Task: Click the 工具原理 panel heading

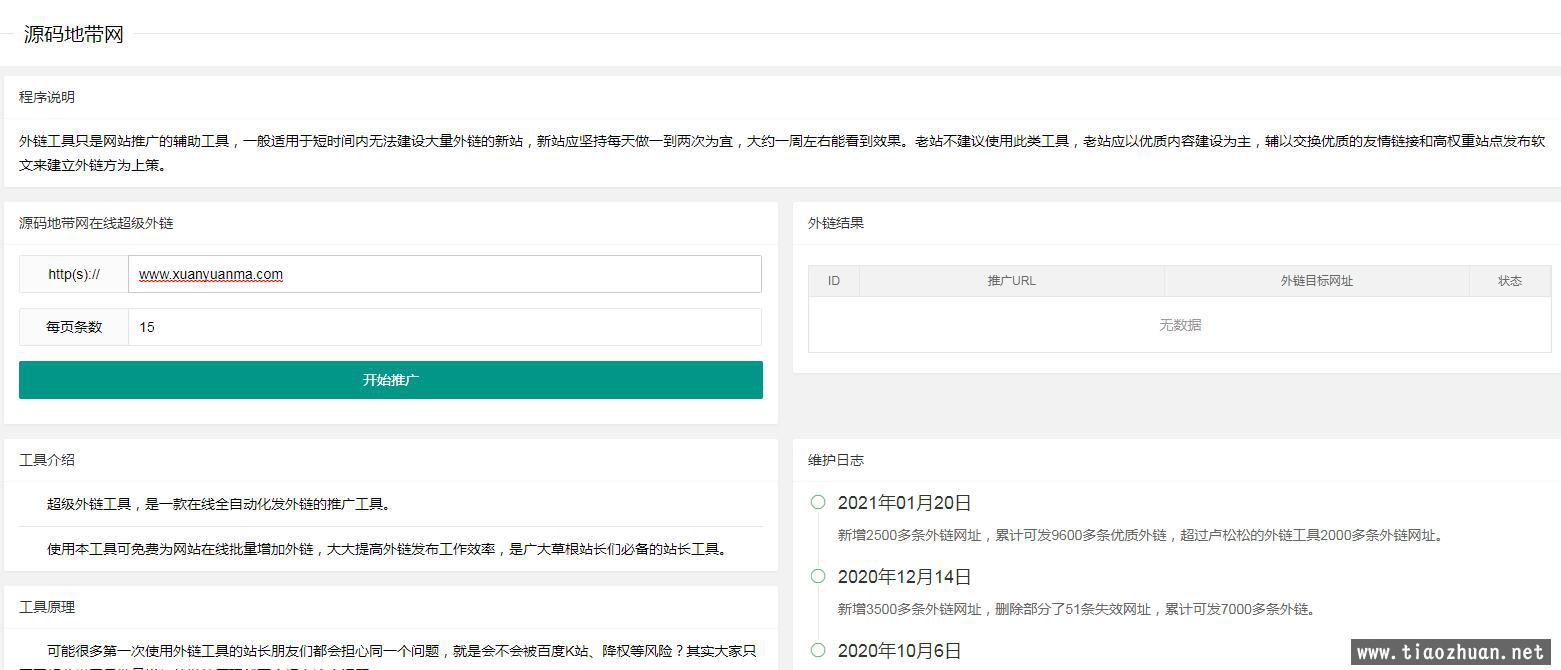Action: [47, 607]
